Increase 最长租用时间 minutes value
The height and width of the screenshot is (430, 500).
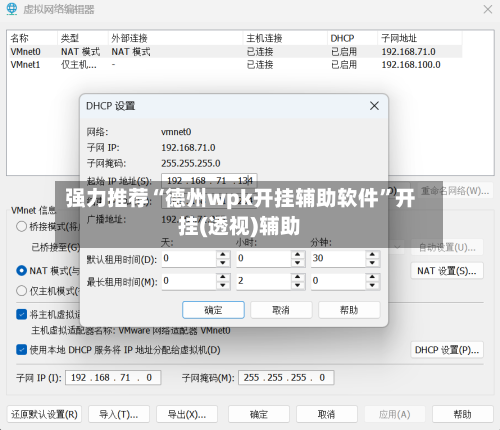(372, 277)
